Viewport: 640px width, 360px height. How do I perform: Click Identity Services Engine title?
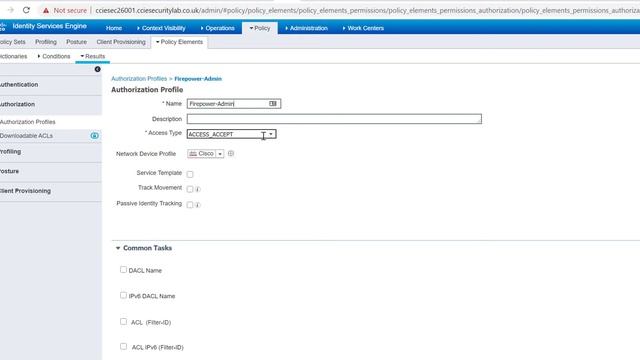[x=49, y=26]
